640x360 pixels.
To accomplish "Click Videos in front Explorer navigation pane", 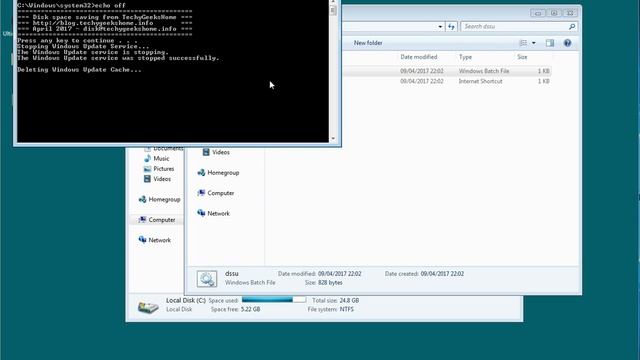I will 221,152.
